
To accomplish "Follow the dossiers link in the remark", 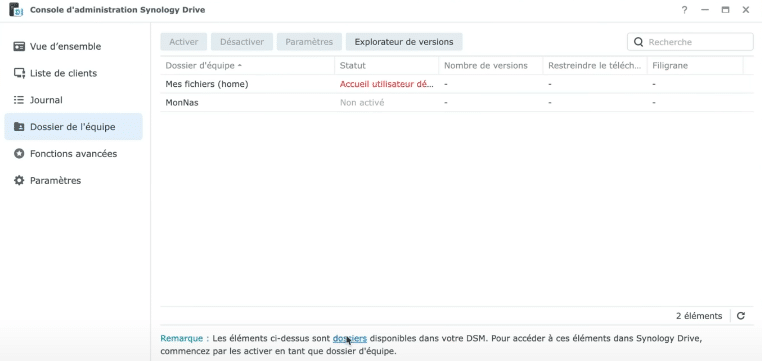I will pyautogui.click(x=350, y=338).
